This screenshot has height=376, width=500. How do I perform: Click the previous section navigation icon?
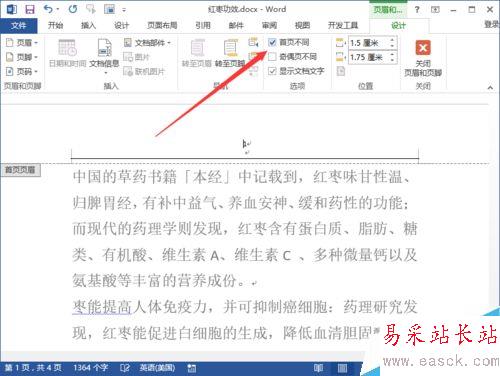(253, 42)
